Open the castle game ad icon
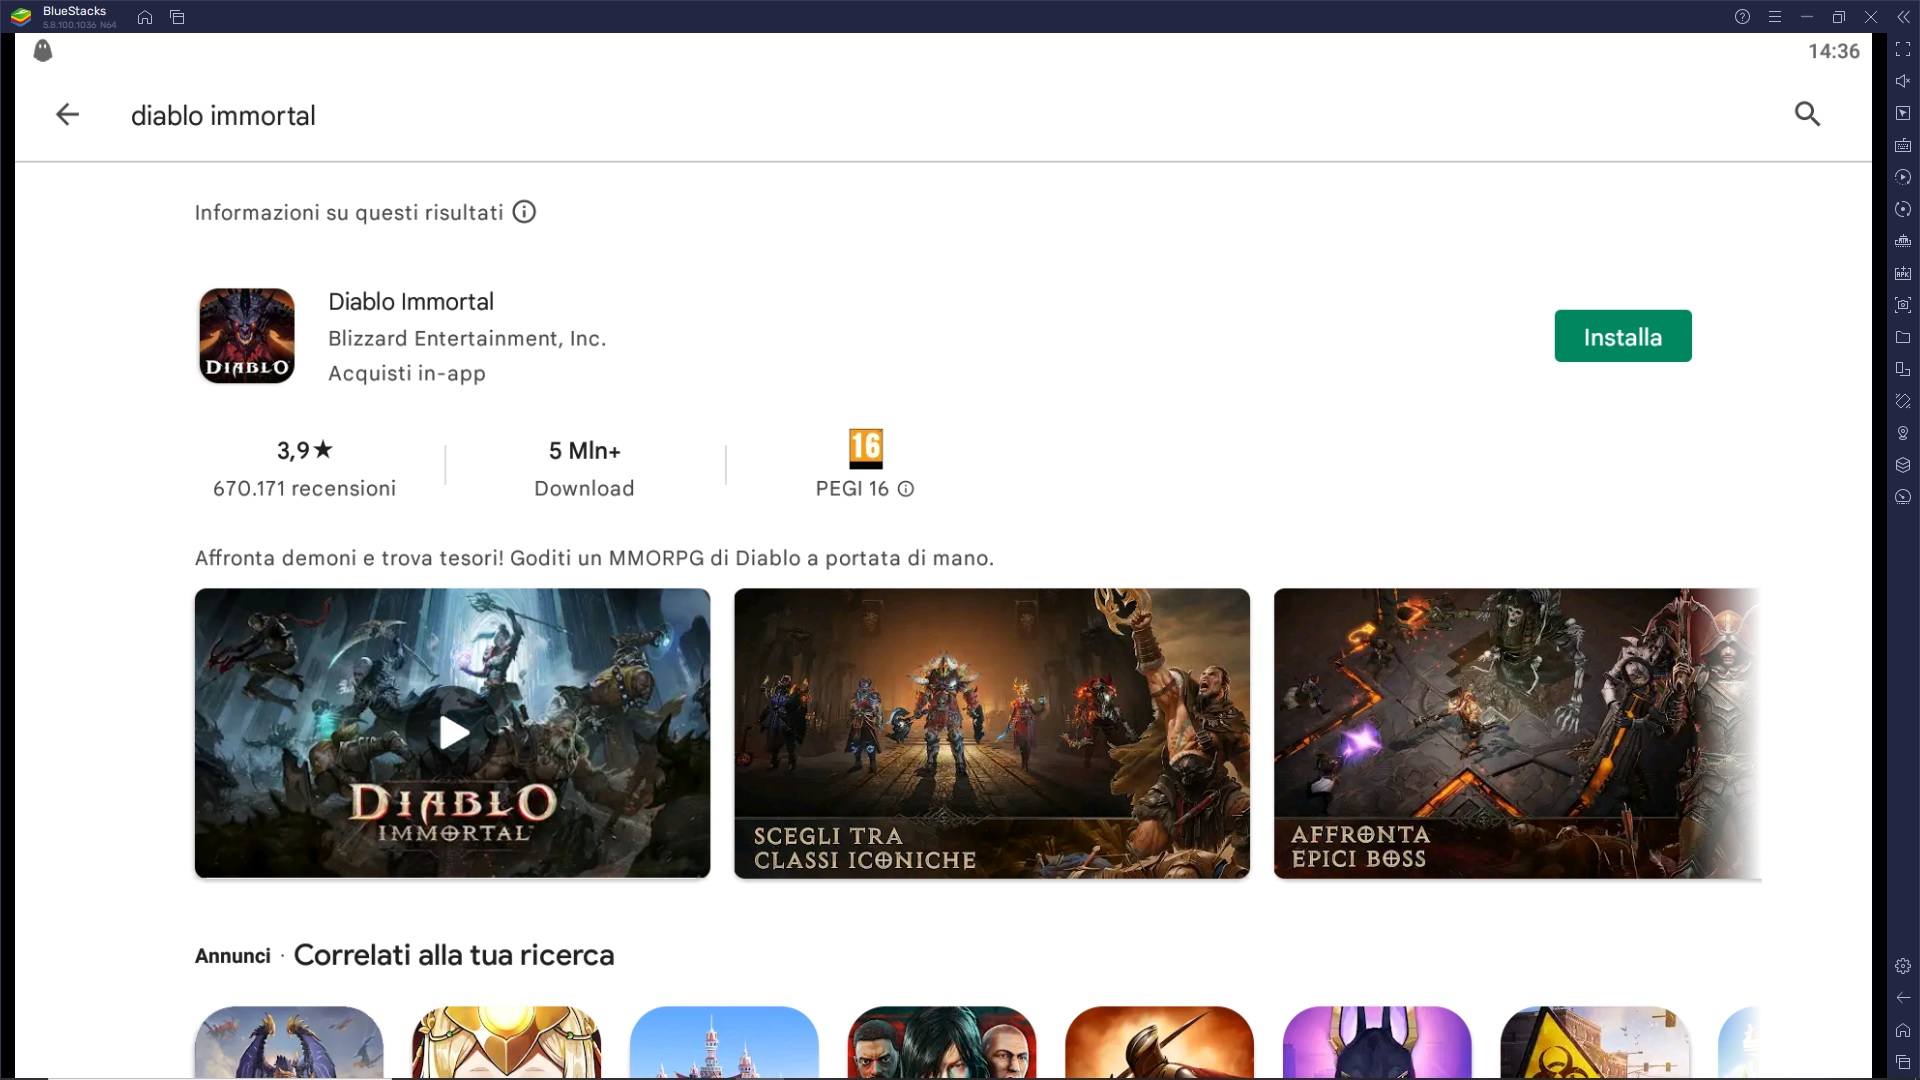The height and width of the screenshot is (1080, 1920). click(x=724, y=1042)
